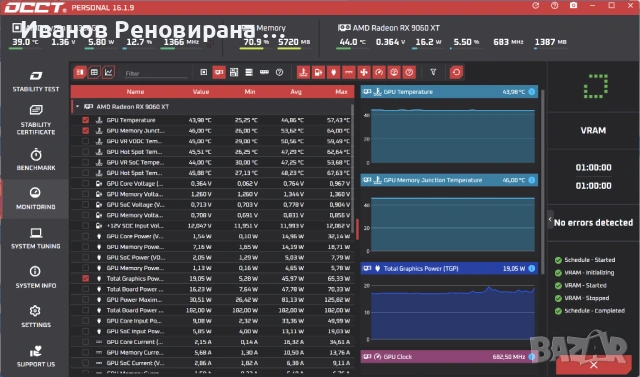640x377 pixels.
Task: Open the Stability Test section
Action: coord(36,81)
